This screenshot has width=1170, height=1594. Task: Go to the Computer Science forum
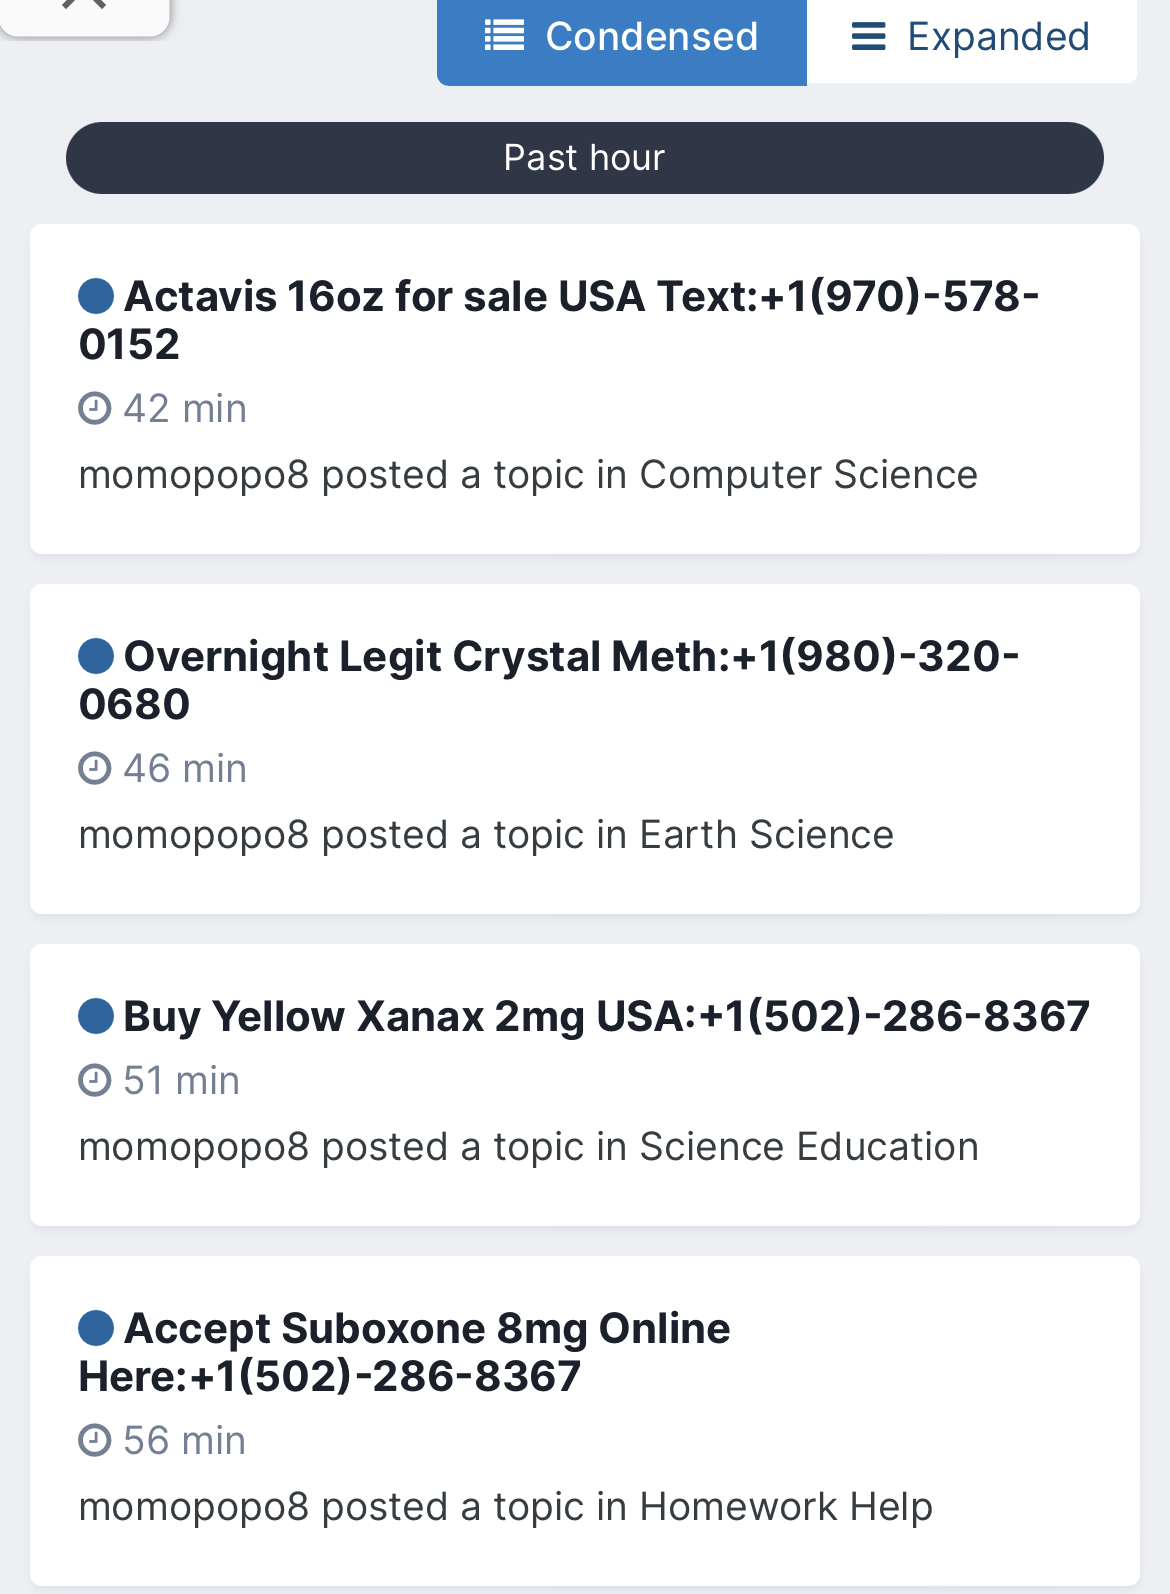click(x=808, y=475)
